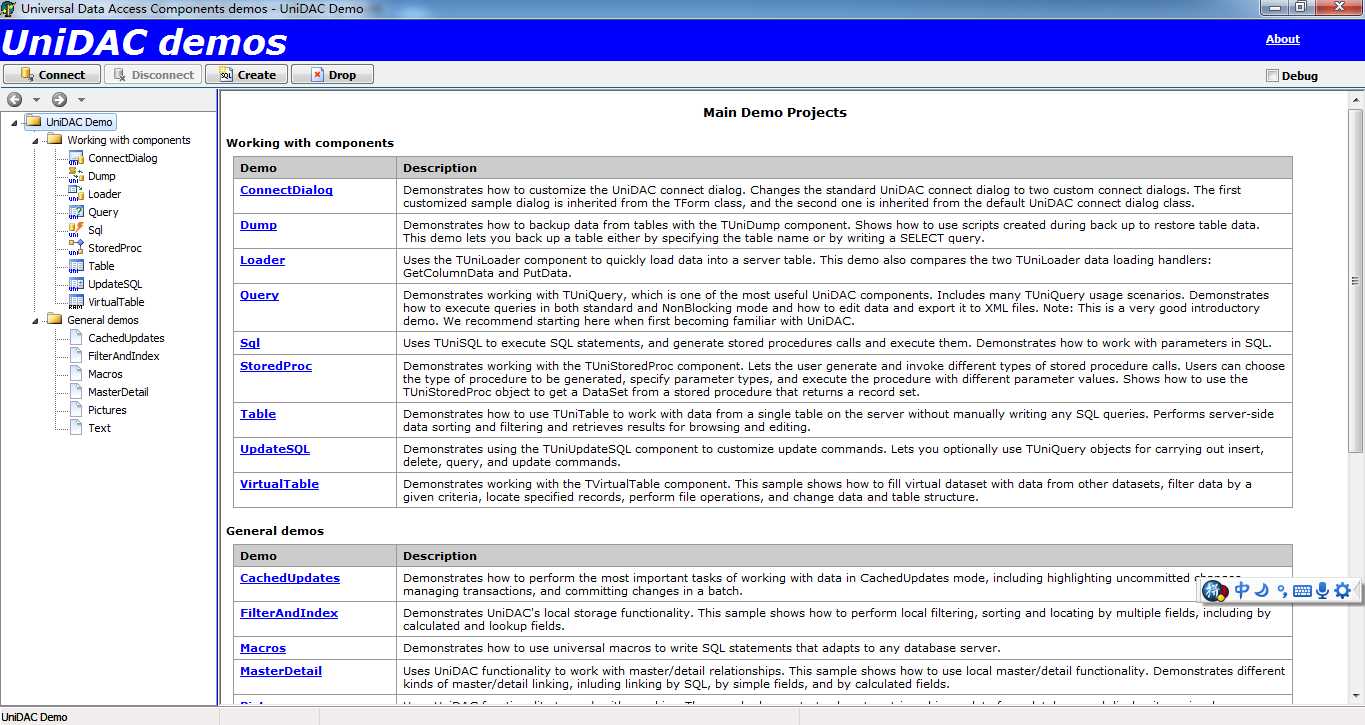Click the Connect toolbar button
The image size is (1365, 725).
pos(52,74)
